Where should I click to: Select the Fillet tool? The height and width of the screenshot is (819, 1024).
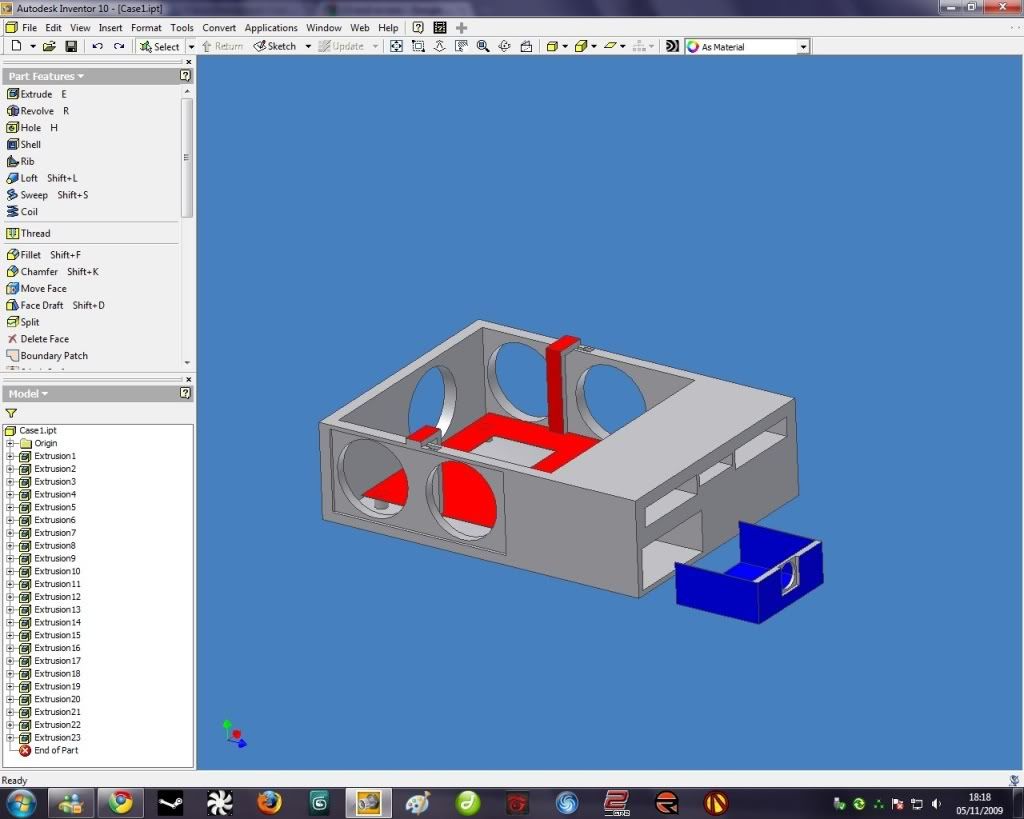point(43,255)
